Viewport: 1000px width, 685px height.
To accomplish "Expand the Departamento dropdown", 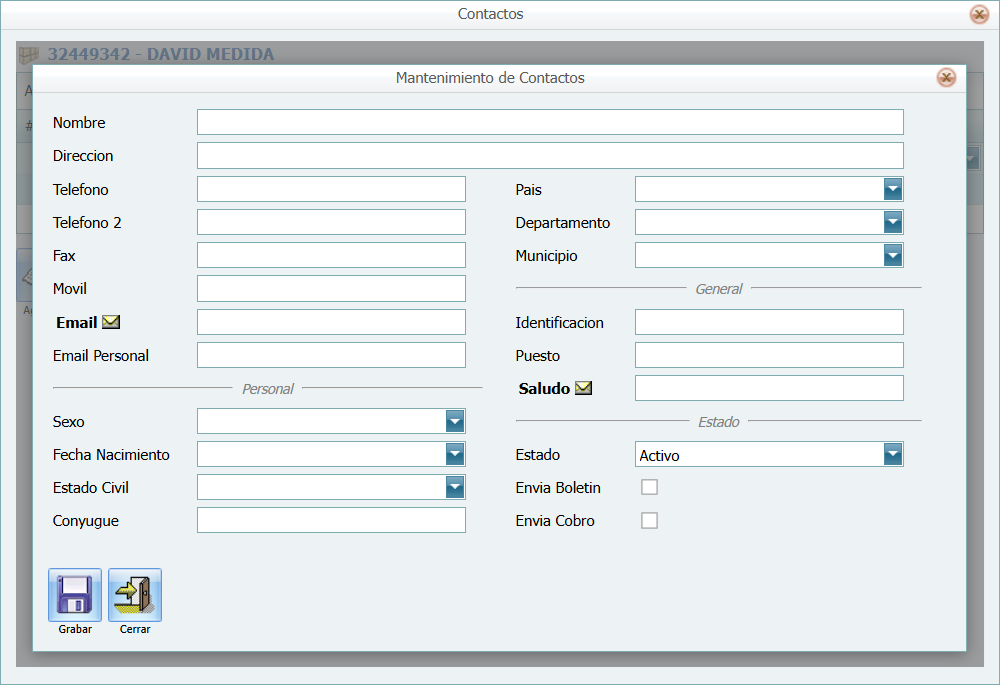I will [893, 222].
